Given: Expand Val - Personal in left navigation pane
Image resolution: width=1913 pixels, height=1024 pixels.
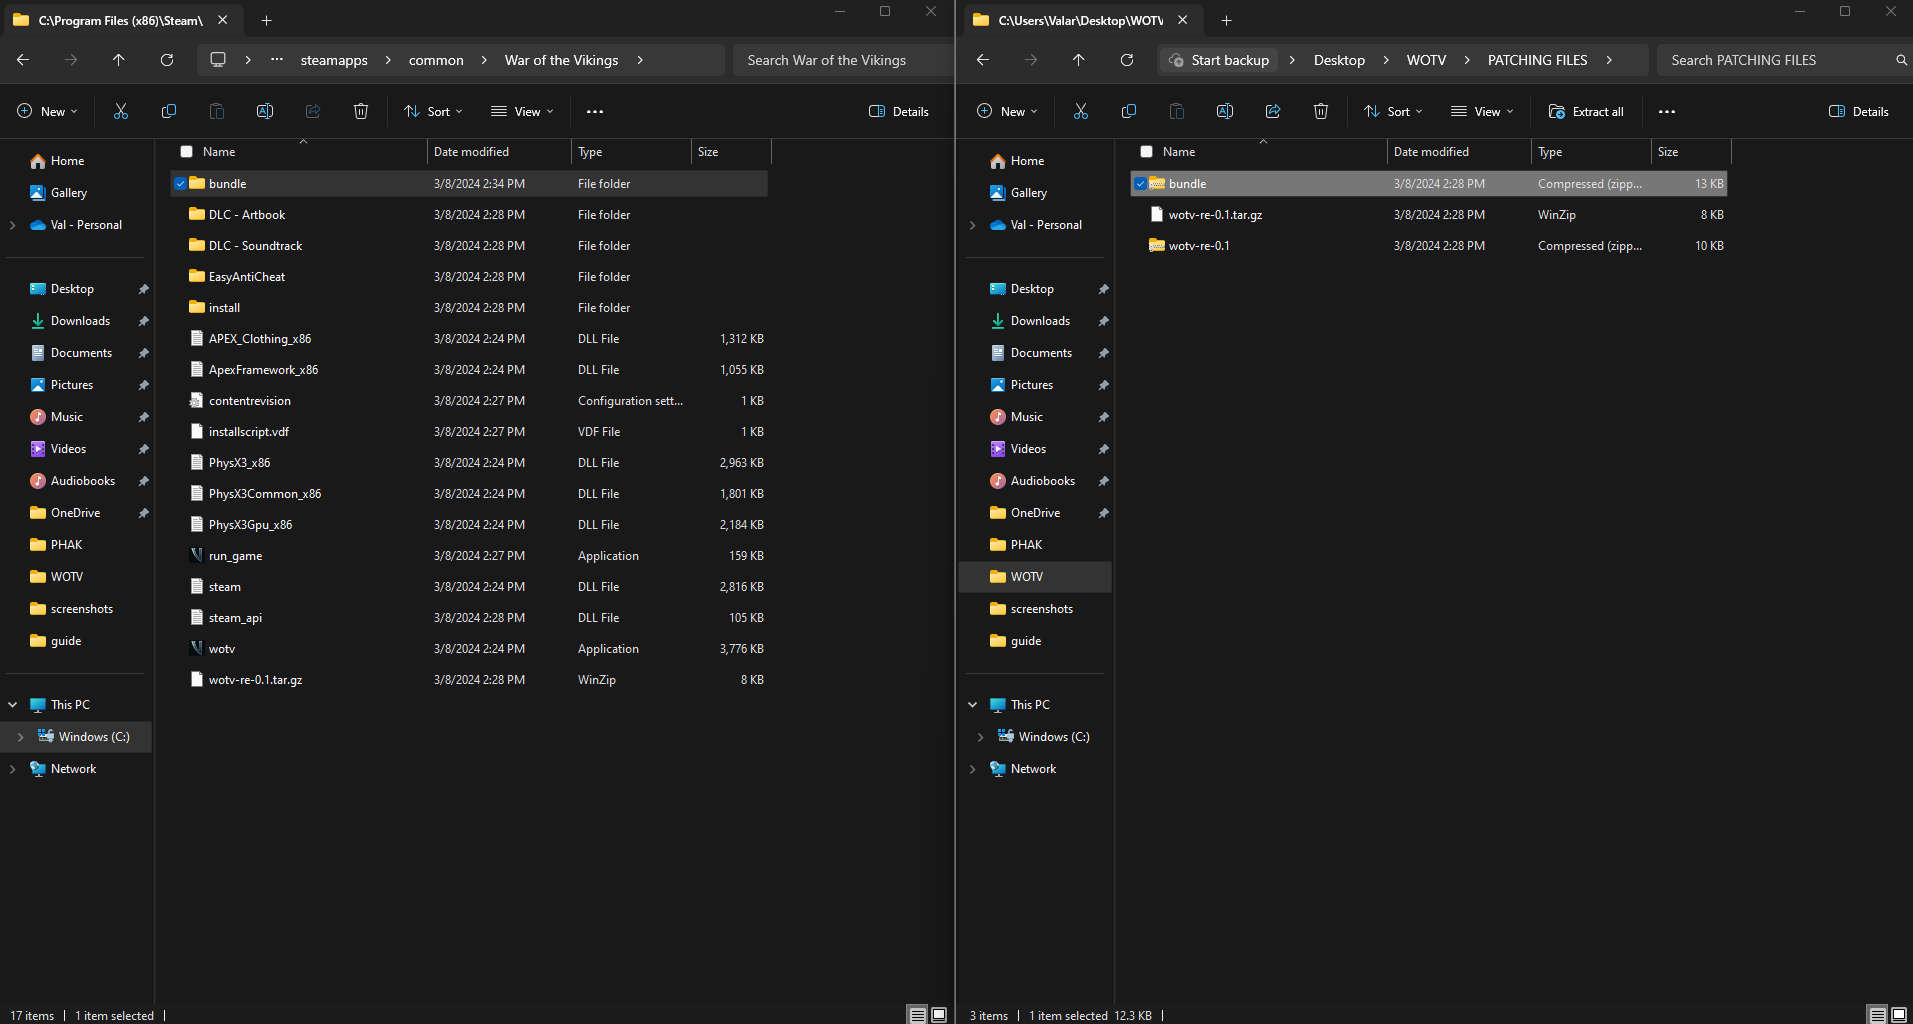Looking at the screenshot, I should point(12,225).
